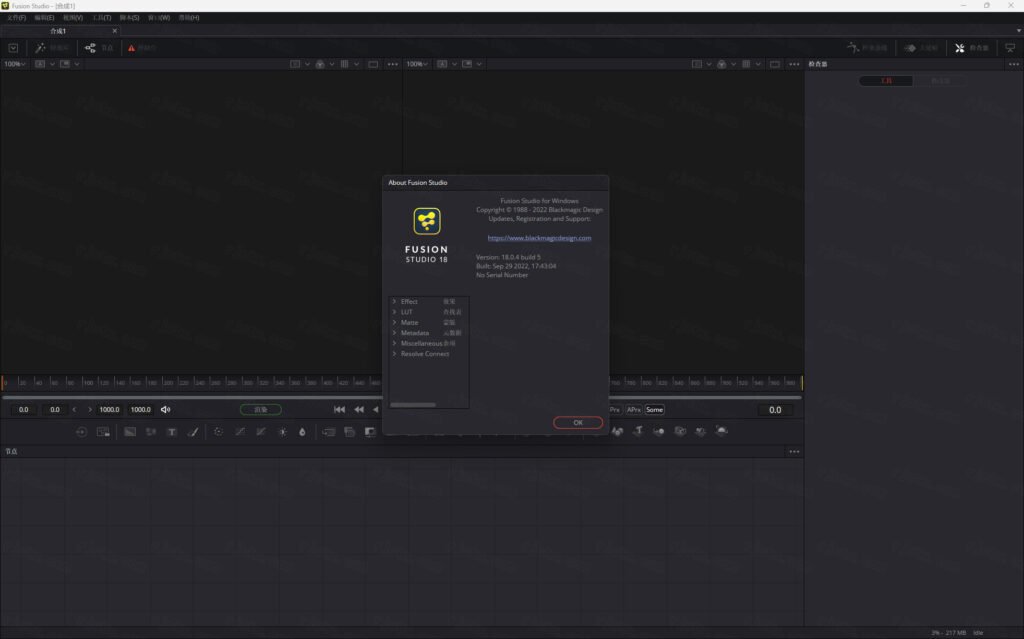Open the layout dropdown in top-left toolbar
Image resolution: width=1024 pixels, height=639 pixels.
(13, 48)
